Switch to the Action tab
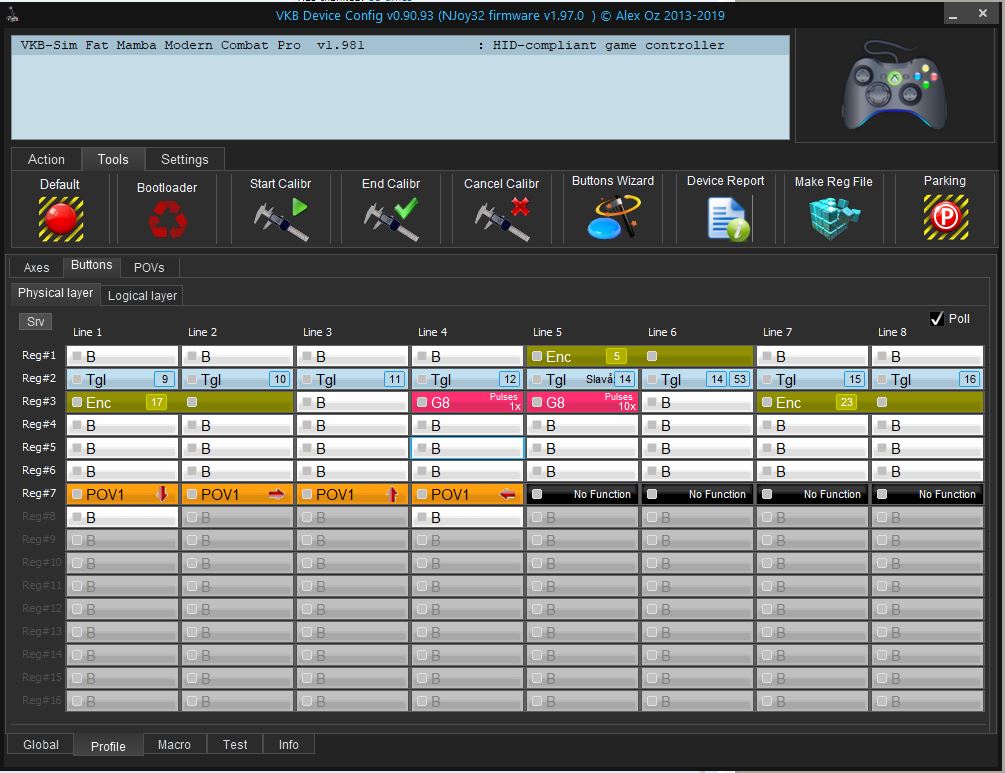The height and width of the screenshot is (773, 1005). click(x=46, y=160)
